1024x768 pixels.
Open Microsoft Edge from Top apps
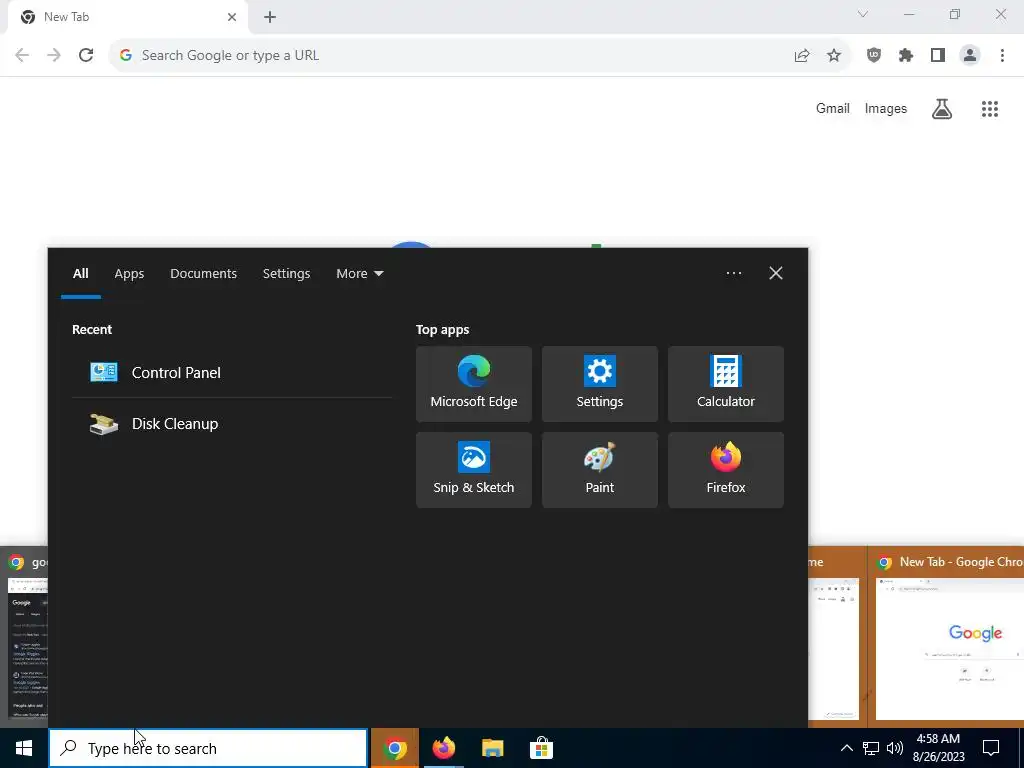(473, 384)
